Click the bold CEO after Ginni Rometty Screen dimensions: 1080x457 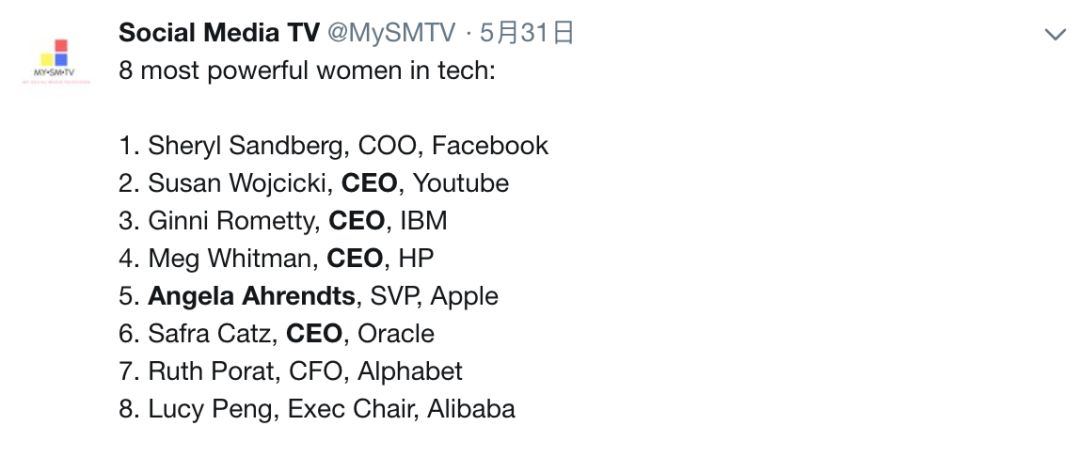click(356, 221)
